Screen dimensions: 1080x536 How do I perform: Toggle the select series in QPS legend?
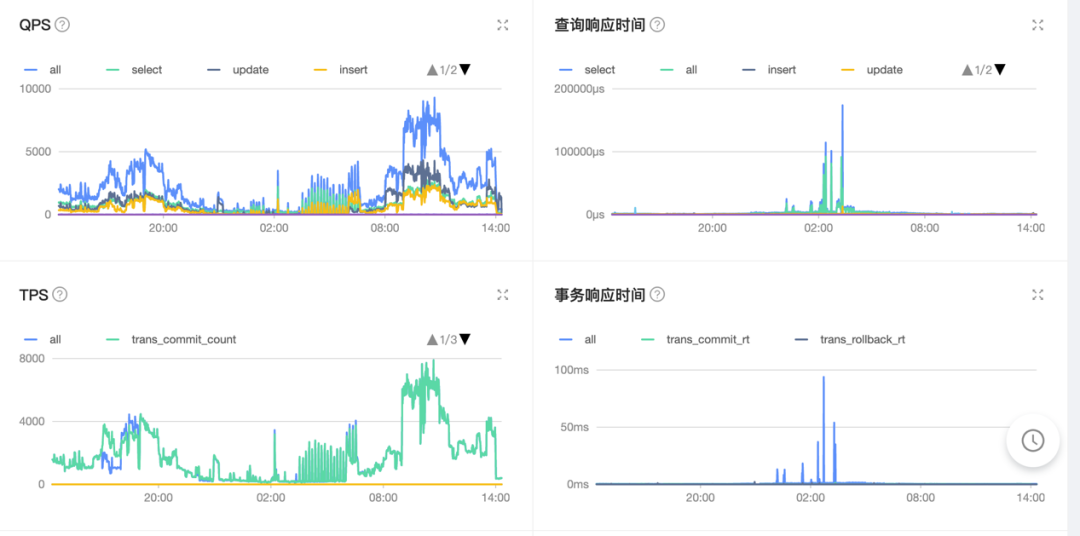tap(146, 70)
